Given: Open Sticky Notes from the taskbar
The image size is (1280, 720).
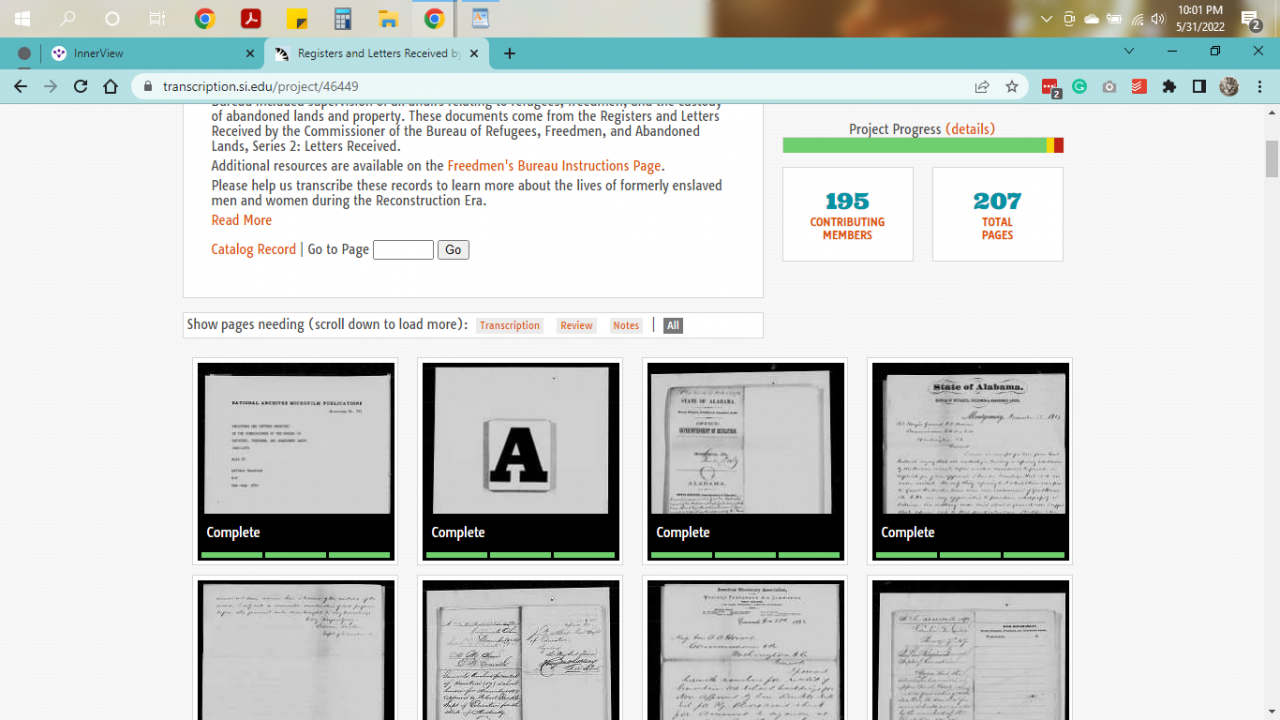Looking at the screenshot, I should pos(297,18).
